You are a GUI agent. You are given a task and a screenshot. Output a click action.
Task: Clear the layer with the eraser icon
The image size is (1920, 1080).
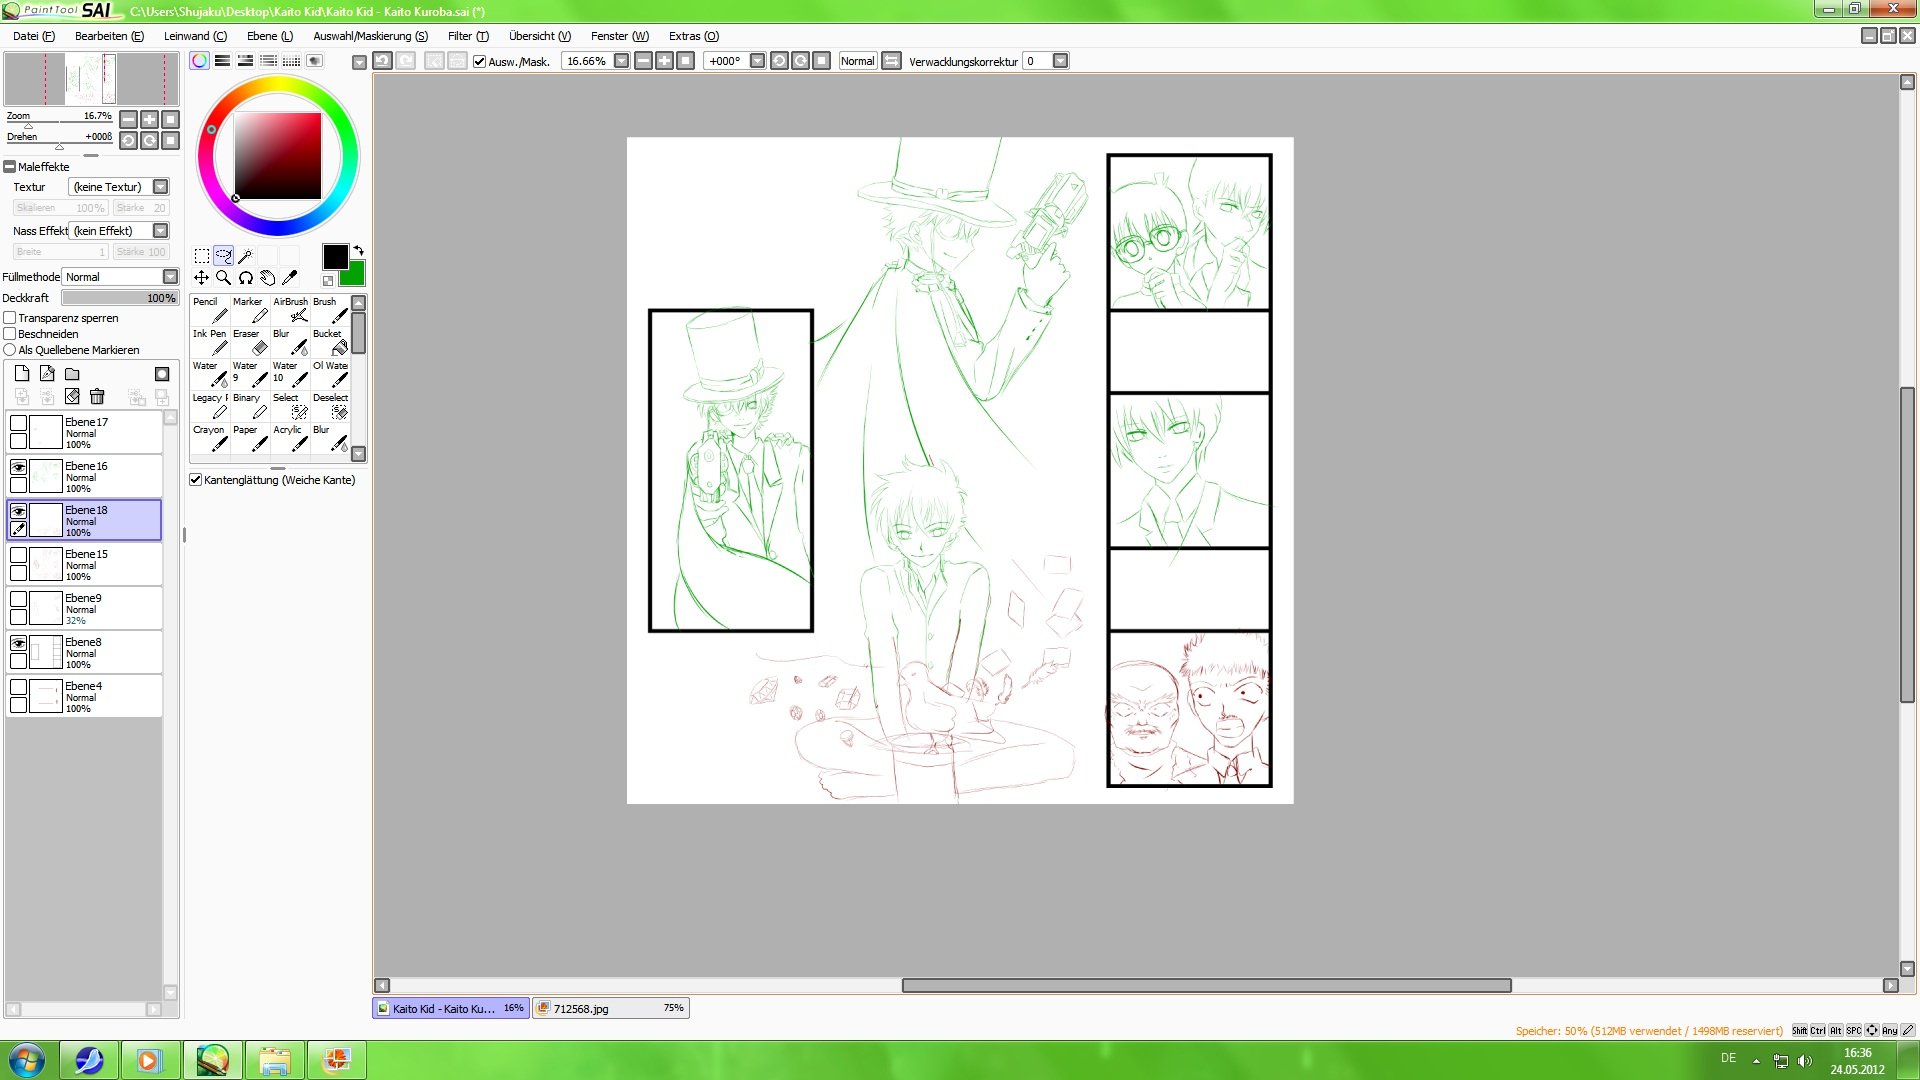[72, 397]
